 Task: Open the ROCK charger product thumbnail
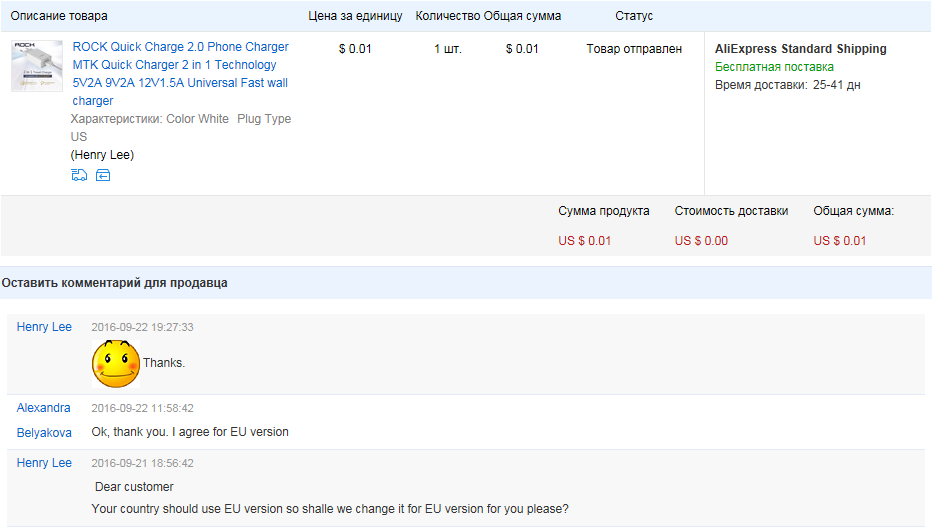coord(37,66)
